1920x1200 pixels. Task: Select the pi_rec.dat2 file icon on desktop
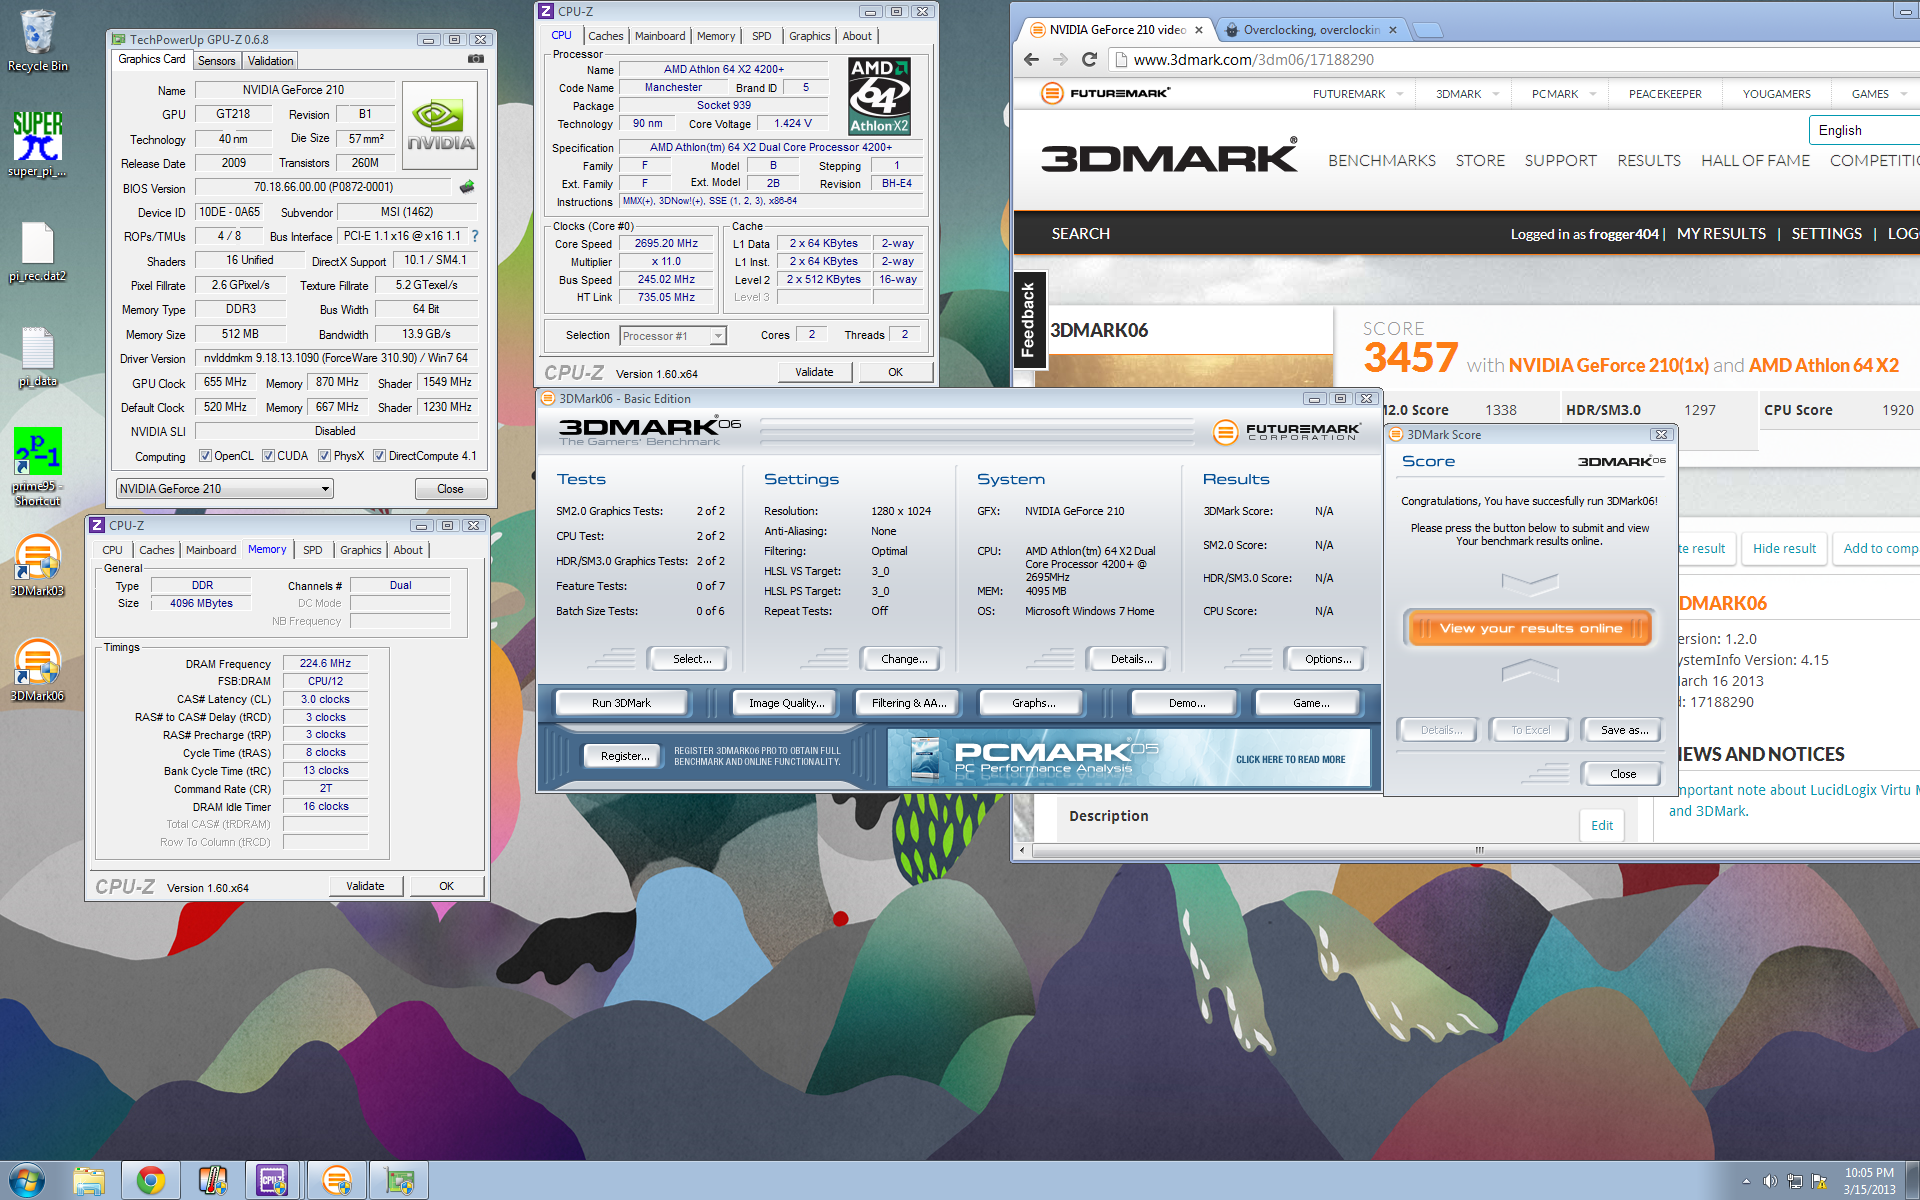(38, 251)
